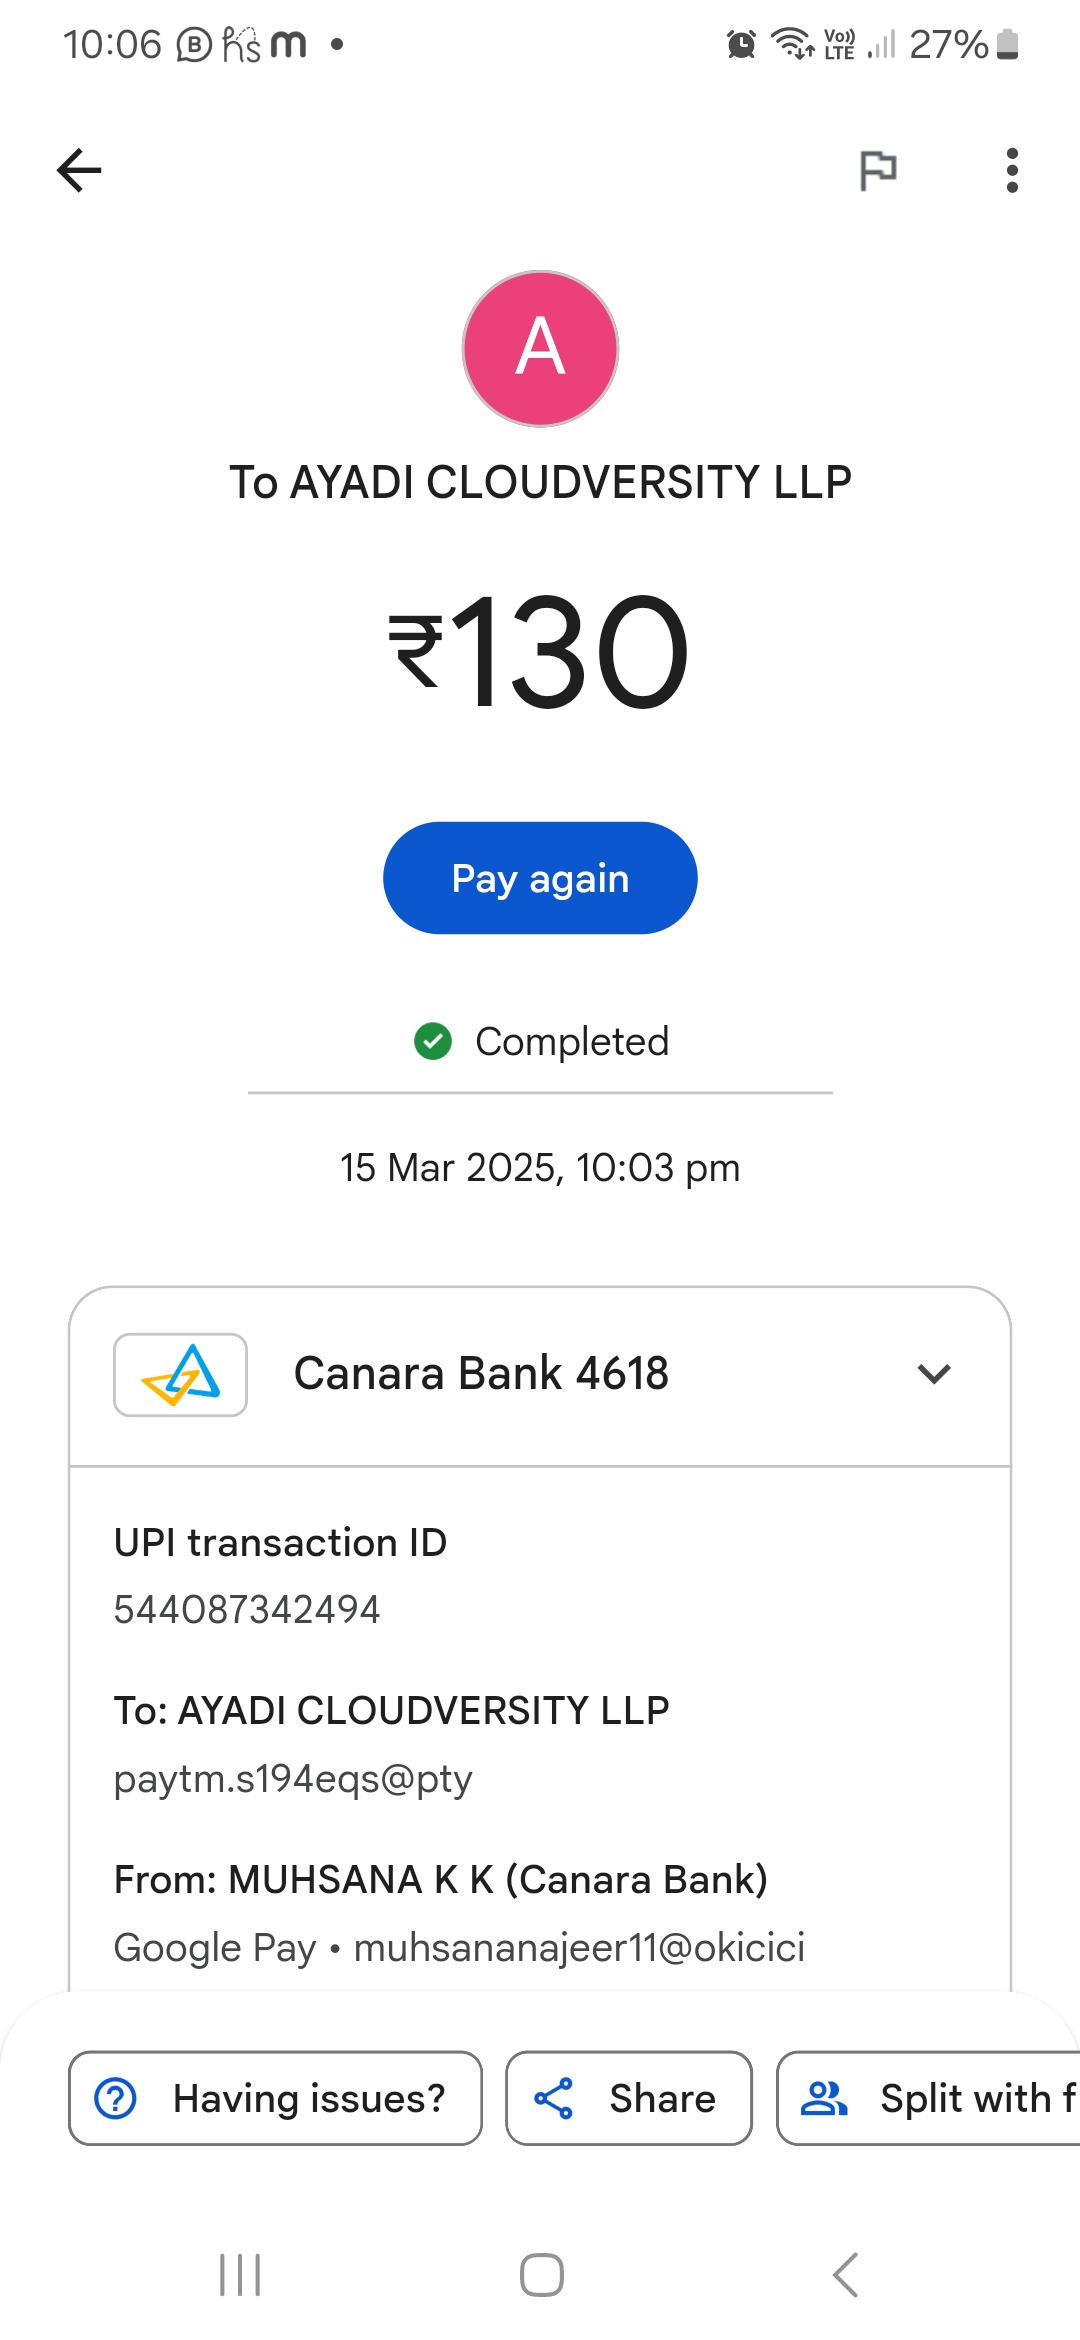Tap the pink 'A' recipient avatar
This screenshot has width=1080, height=2340.
coord(540,348)
